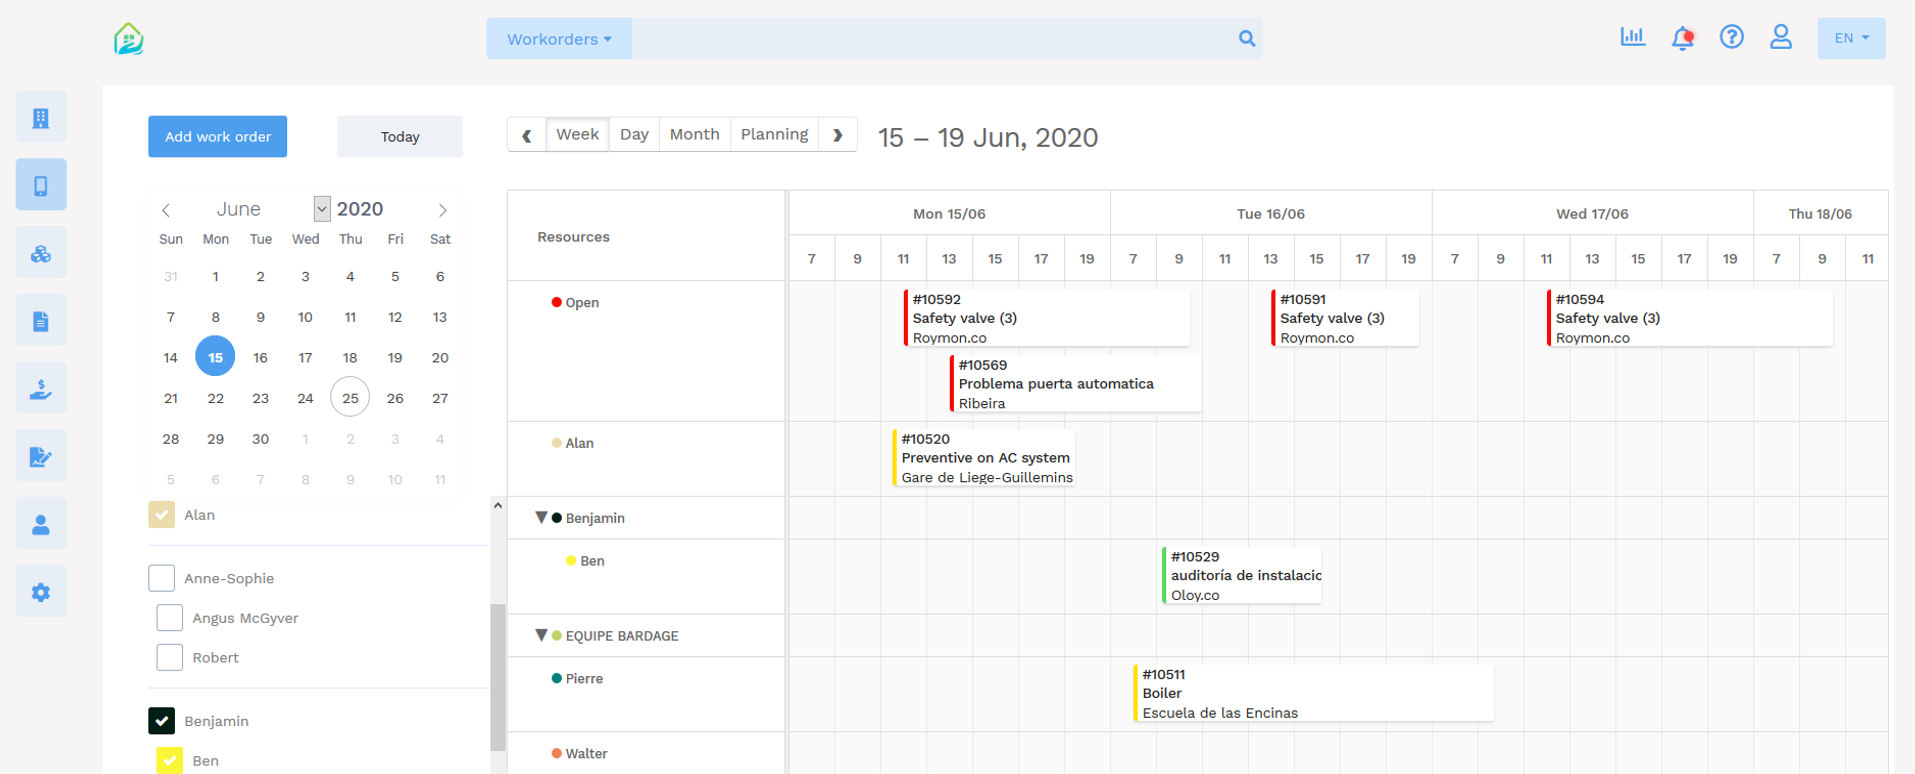The image size is (1915, 774).
Task: Open the equipment cubes sidebar icon
Action: click(41, 253)
